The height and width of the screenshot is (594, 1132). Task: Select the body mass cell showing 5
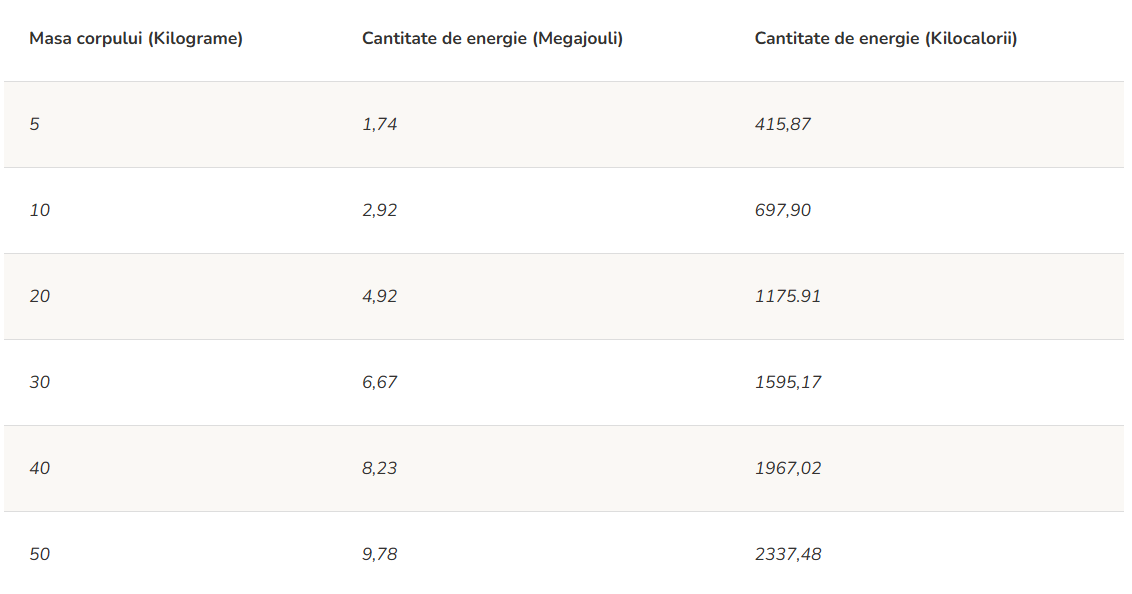(35, 125)
